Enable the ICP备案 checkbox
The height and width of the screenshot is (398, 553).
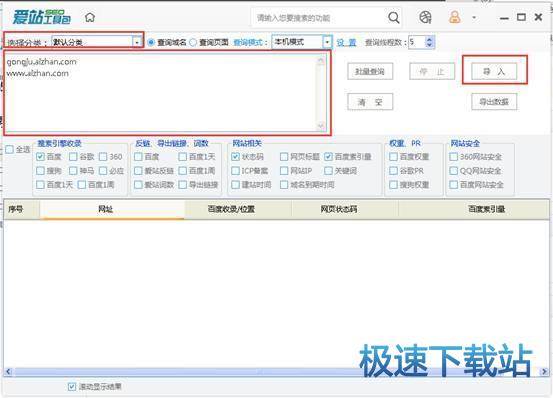[236, 171]
